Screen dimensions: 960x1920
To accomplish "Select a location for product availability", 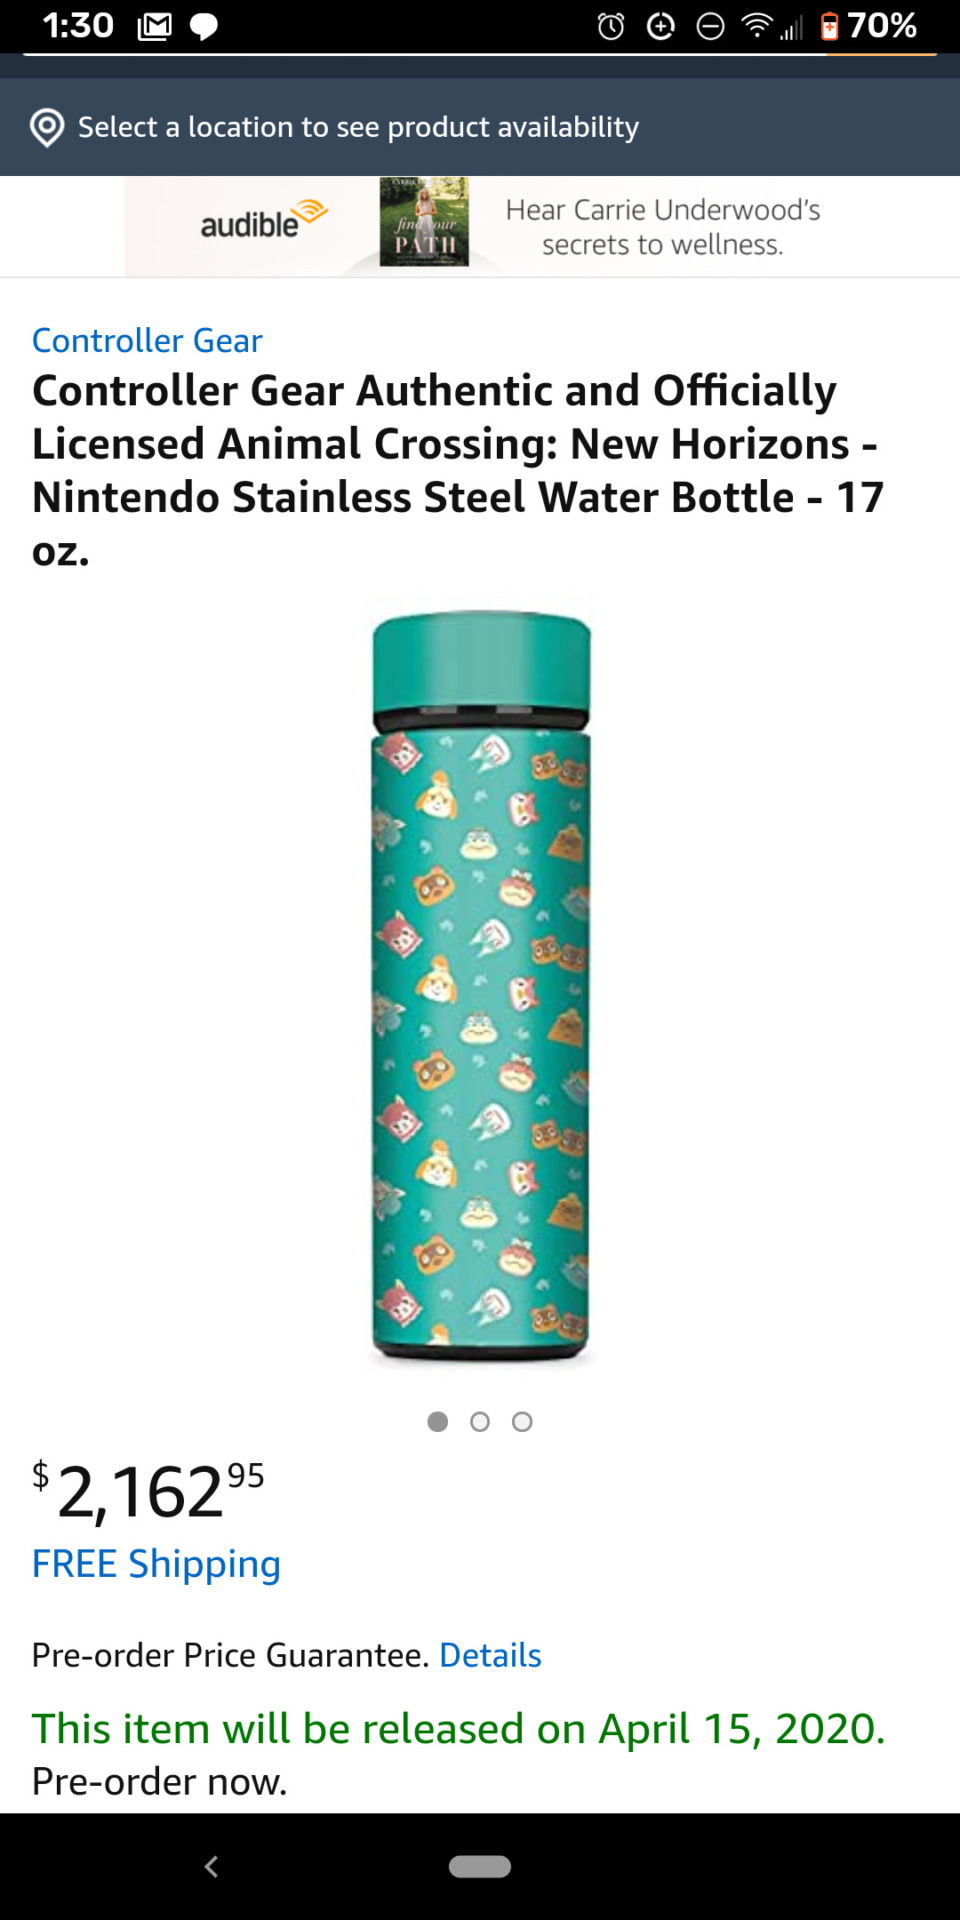I will pyautogui.click(x=358, y=128).
